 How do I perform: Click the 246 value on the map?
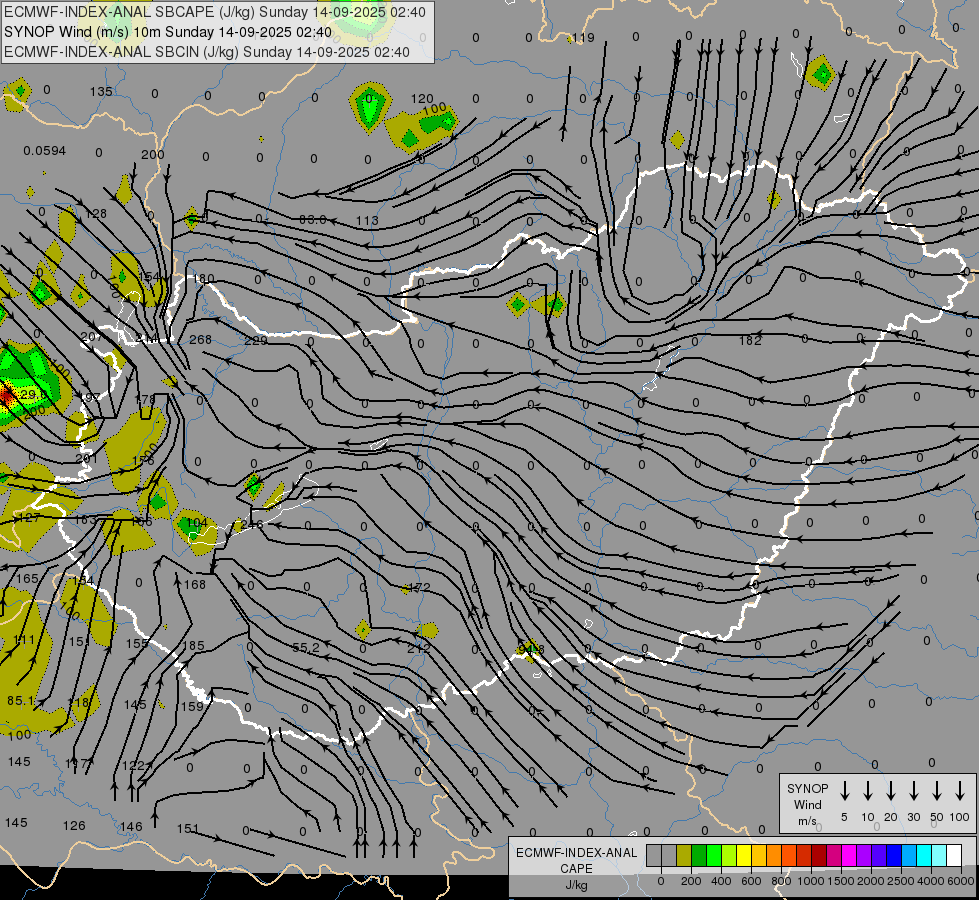tap(251, 523)
